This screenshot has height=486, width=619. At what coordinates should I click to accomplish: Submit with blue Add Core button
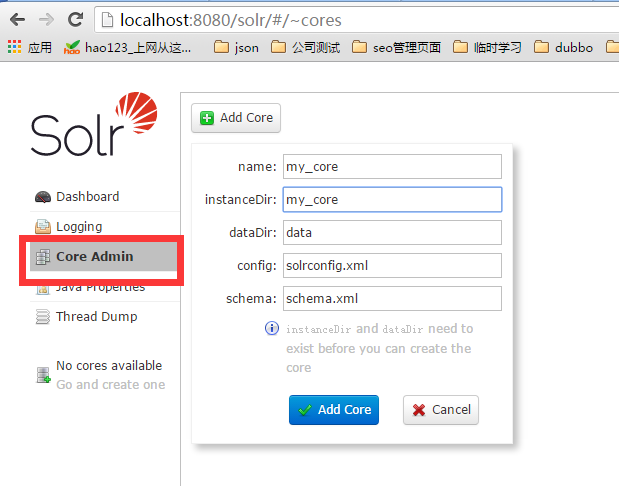(334, 410)
